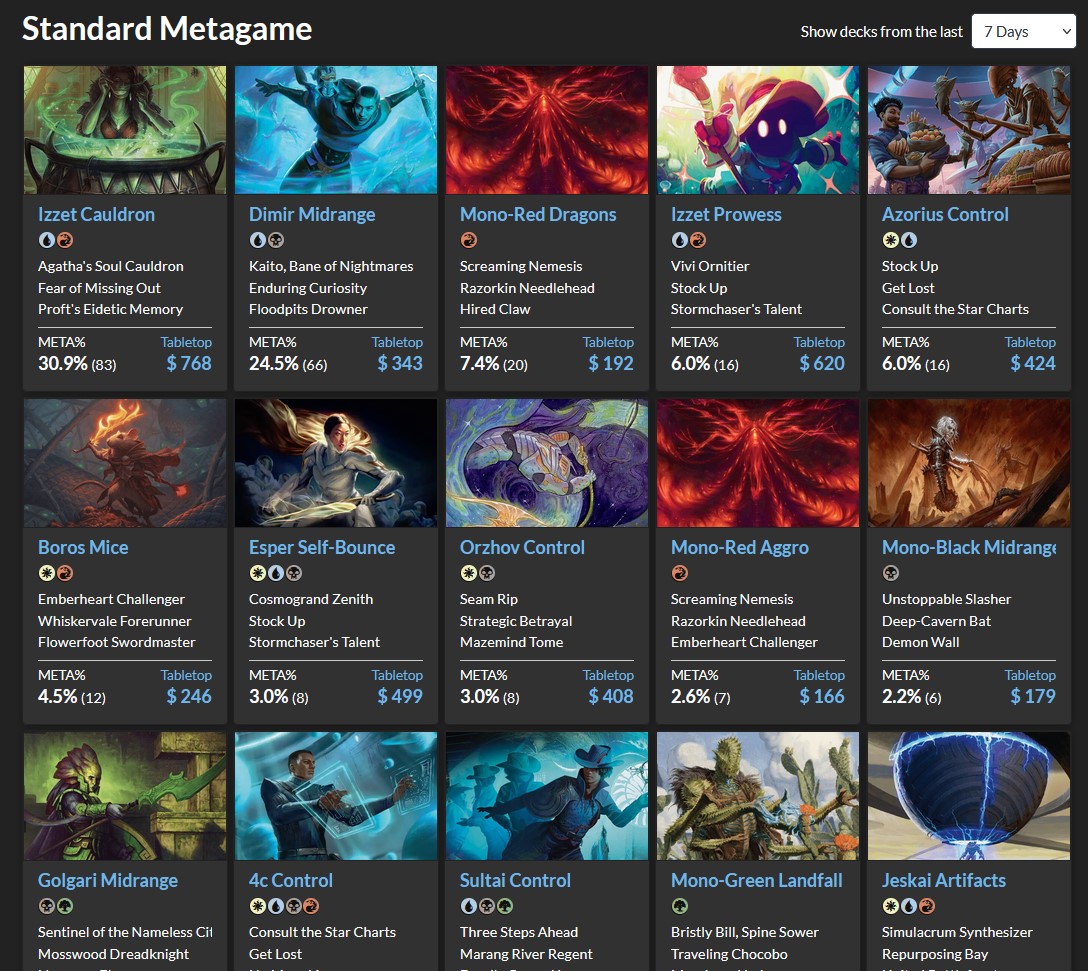
Task: Open the Izzet Prowess deck link
Action: tap(726, 214)
